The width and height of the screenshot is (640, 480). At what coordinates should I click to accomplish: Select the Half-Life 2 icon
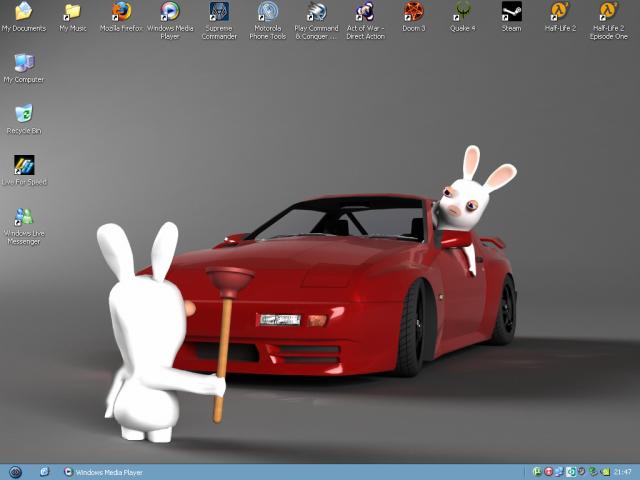pyautogui.click(x=560, y=17)
